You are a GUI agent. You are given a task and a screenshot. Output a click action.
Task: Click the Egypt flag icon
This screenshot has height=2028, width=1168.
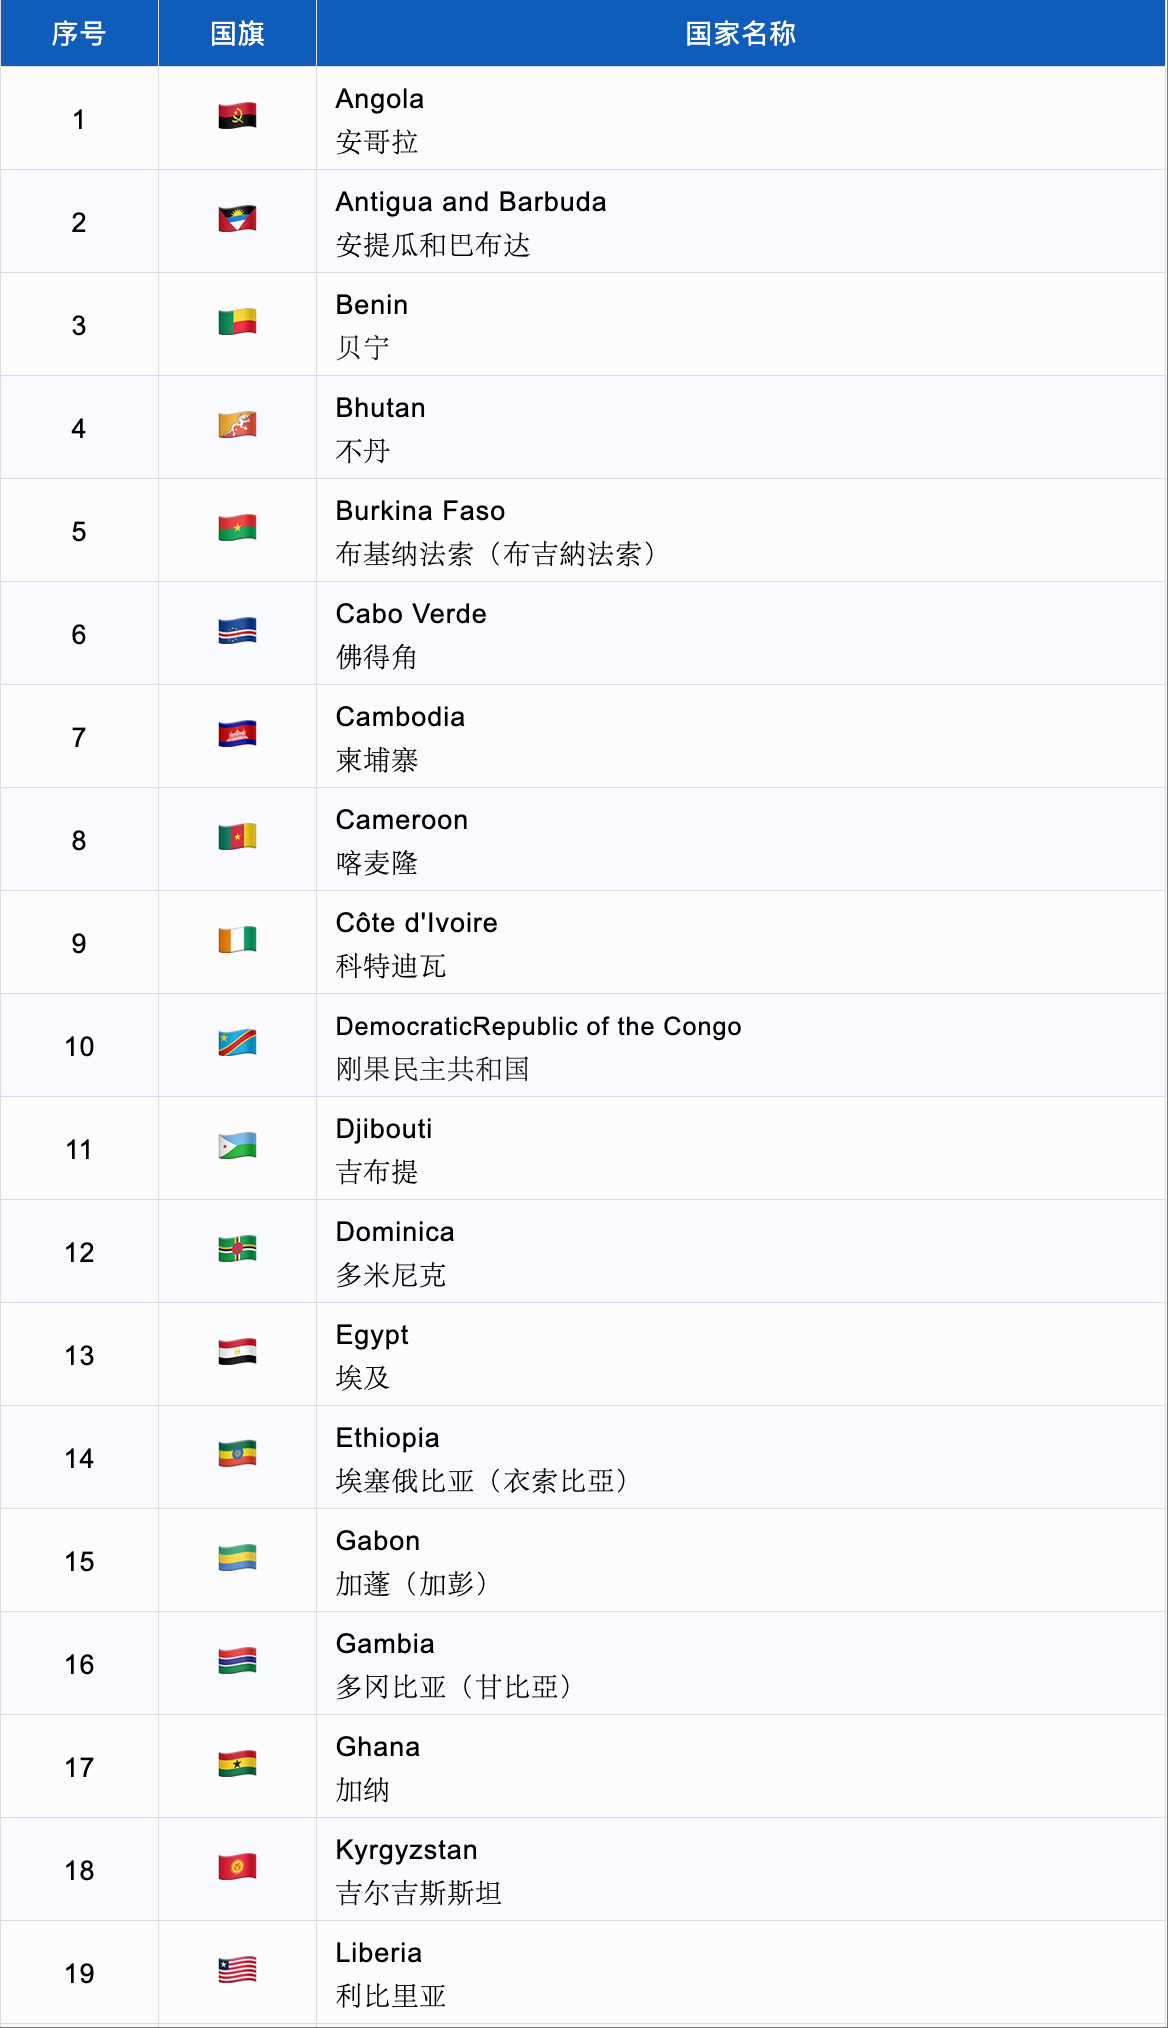pos(237,1353)
